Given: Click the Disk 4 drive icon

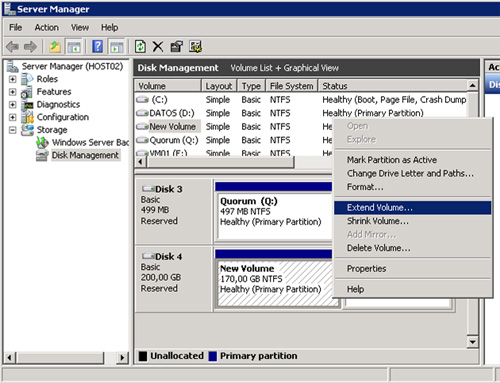Looking at the screenshot, I should (x=148, y=256).
